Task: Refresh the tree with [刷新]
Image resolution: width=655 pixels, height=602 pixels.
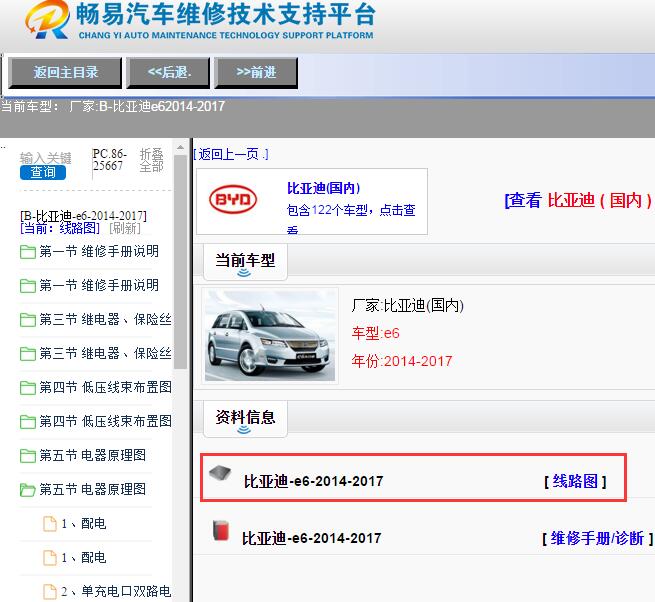Action: click(x=124, y=228)
